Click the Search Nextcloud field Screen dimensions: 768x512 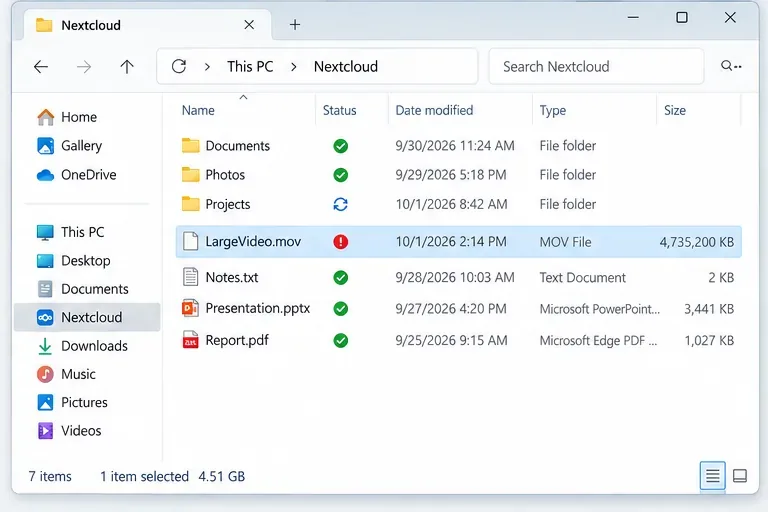pyautogui.click(x=596, y=66)
